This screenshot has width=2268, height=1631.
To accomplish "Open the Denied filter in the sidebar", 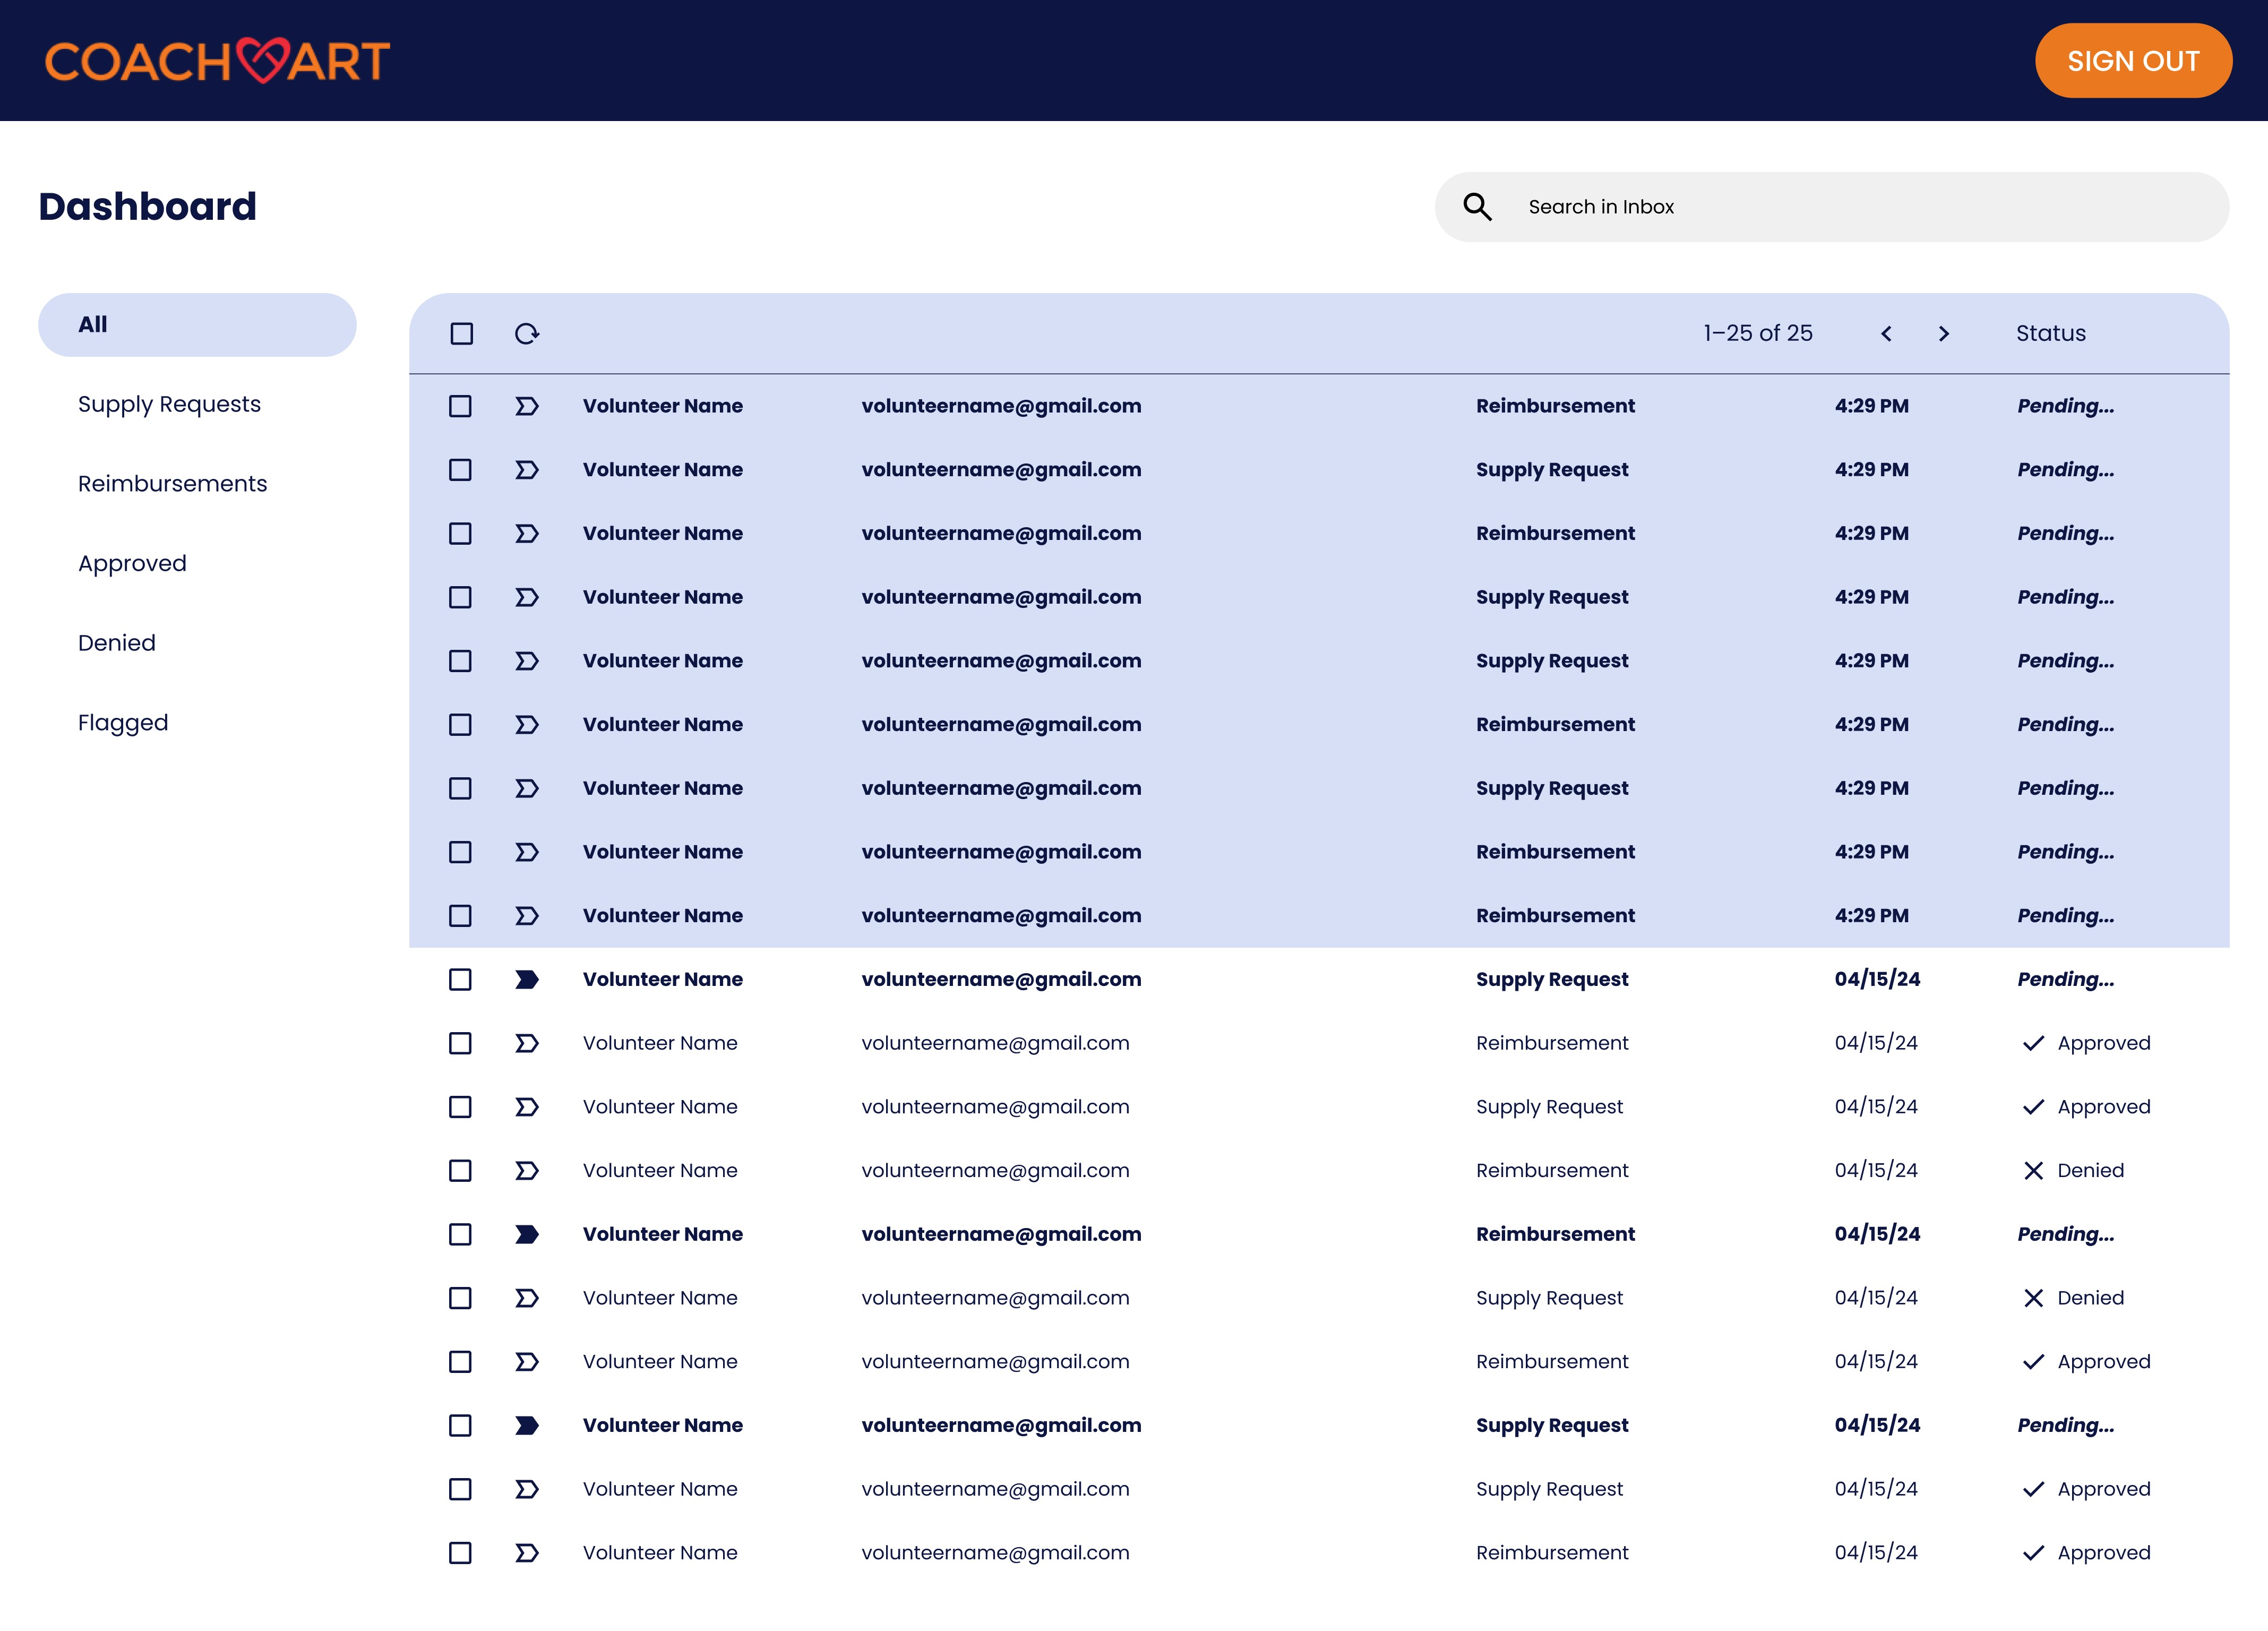I will pyautogui.click(x=117, y=643).
